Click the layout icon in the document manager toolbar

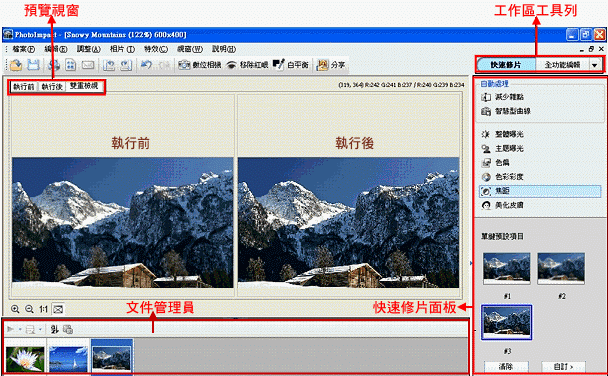tap(30, 329)
